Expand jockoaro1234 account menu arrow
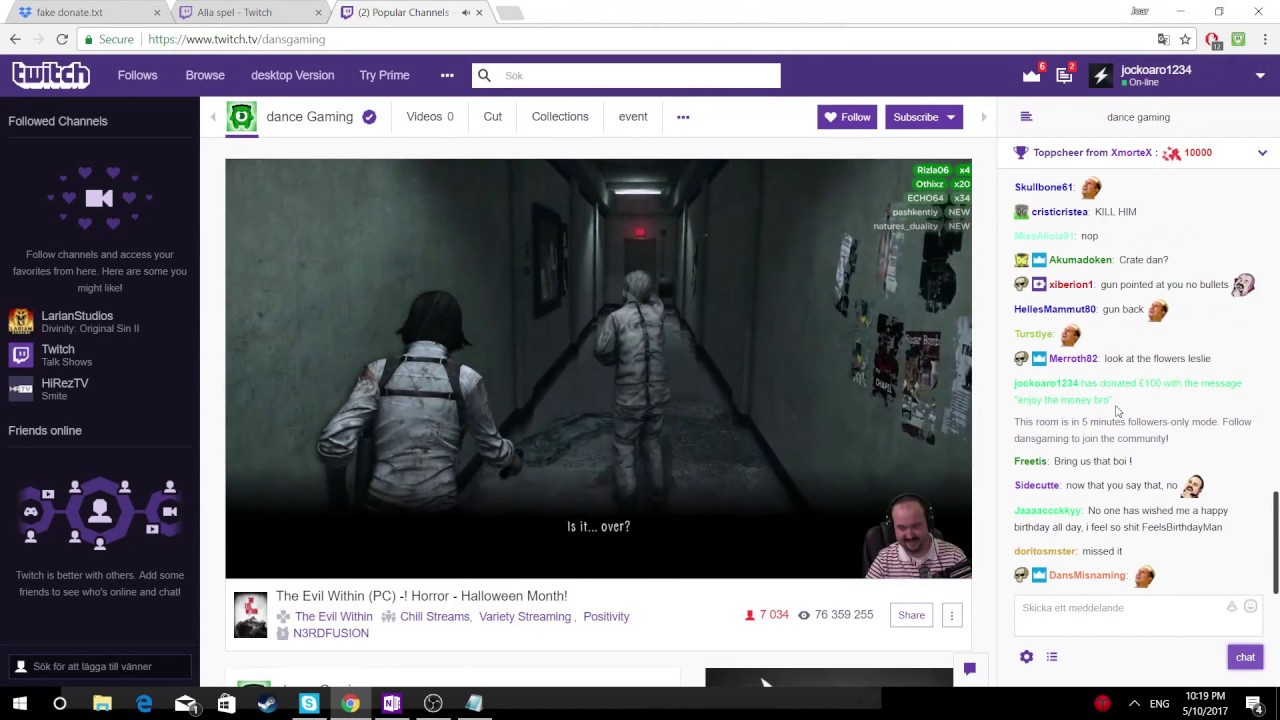Viewport: 1280px width, 720px height. click(x=1260, y=76)
